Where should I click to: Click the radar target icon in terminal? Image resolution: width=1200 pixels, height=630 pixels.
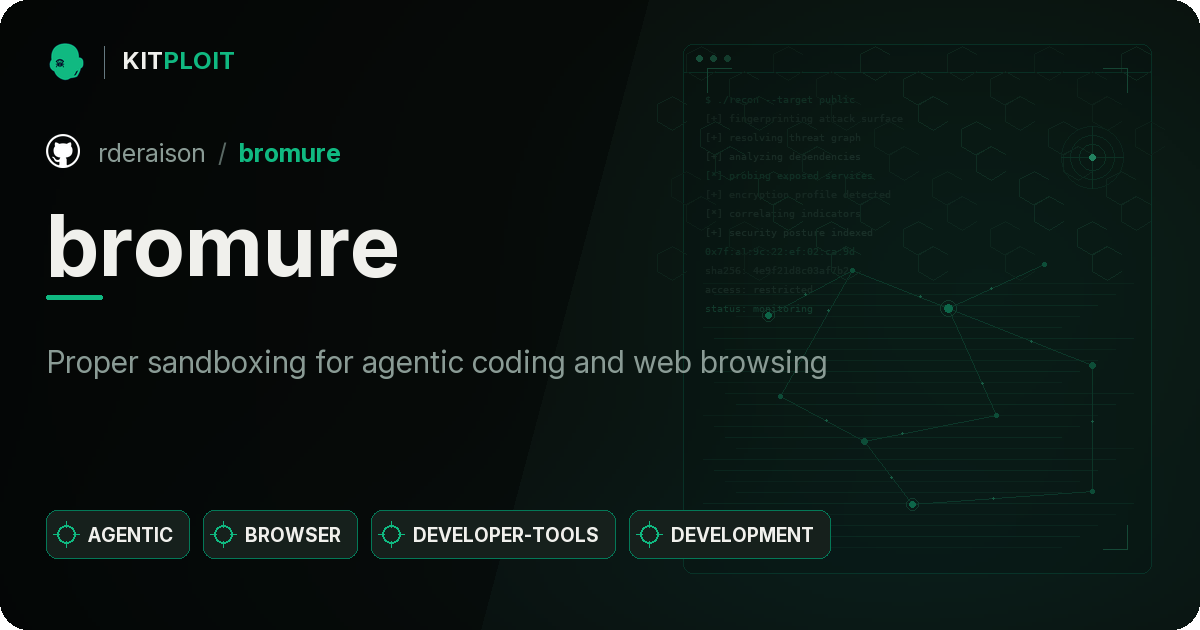coord(1092,157)
